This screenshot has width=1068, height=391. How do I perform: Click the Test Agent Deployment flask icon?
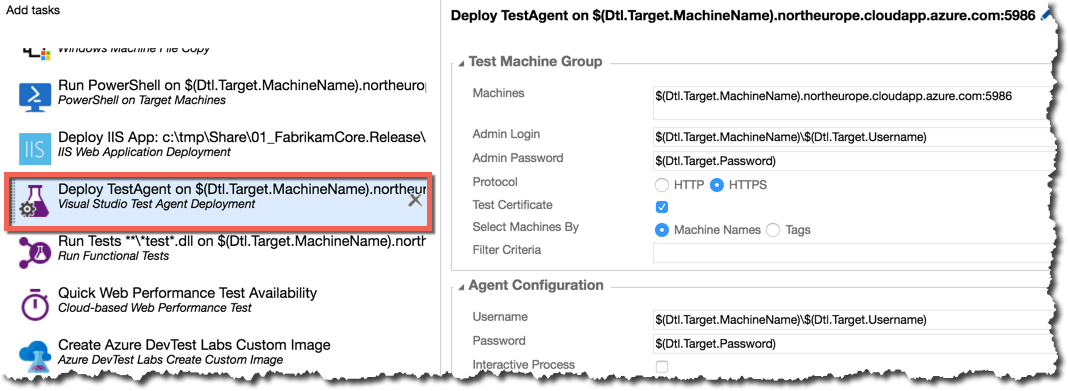34,202
